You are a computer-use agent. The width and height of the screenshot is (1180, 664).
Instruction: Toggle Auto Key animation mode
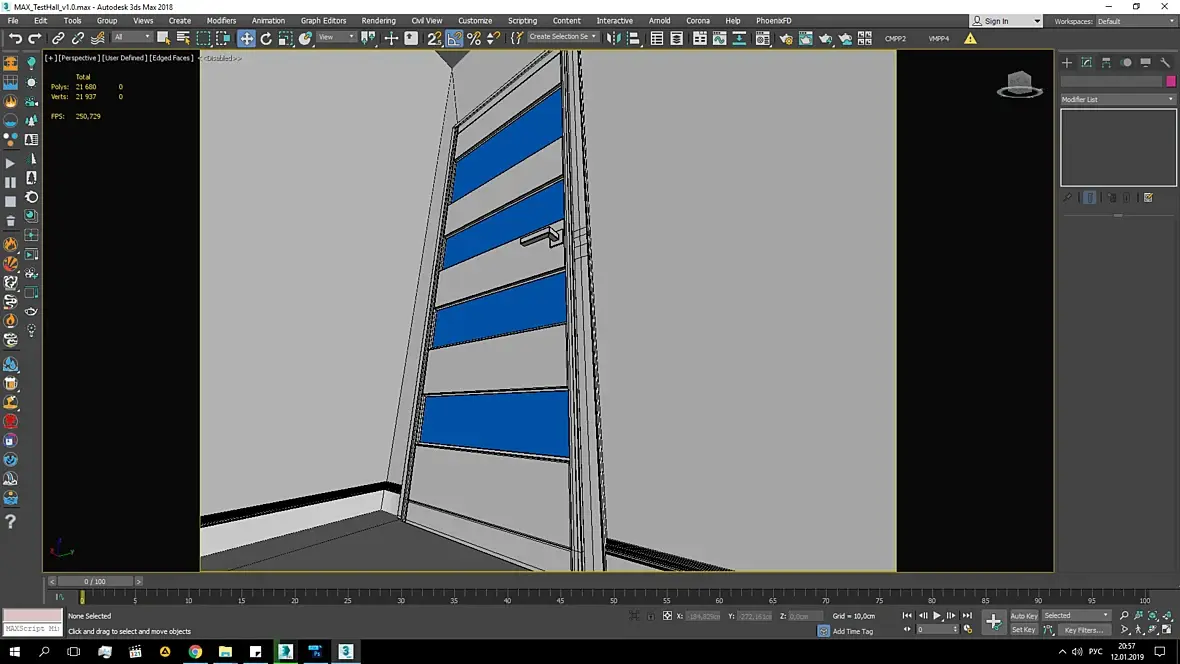[1023, 616]
